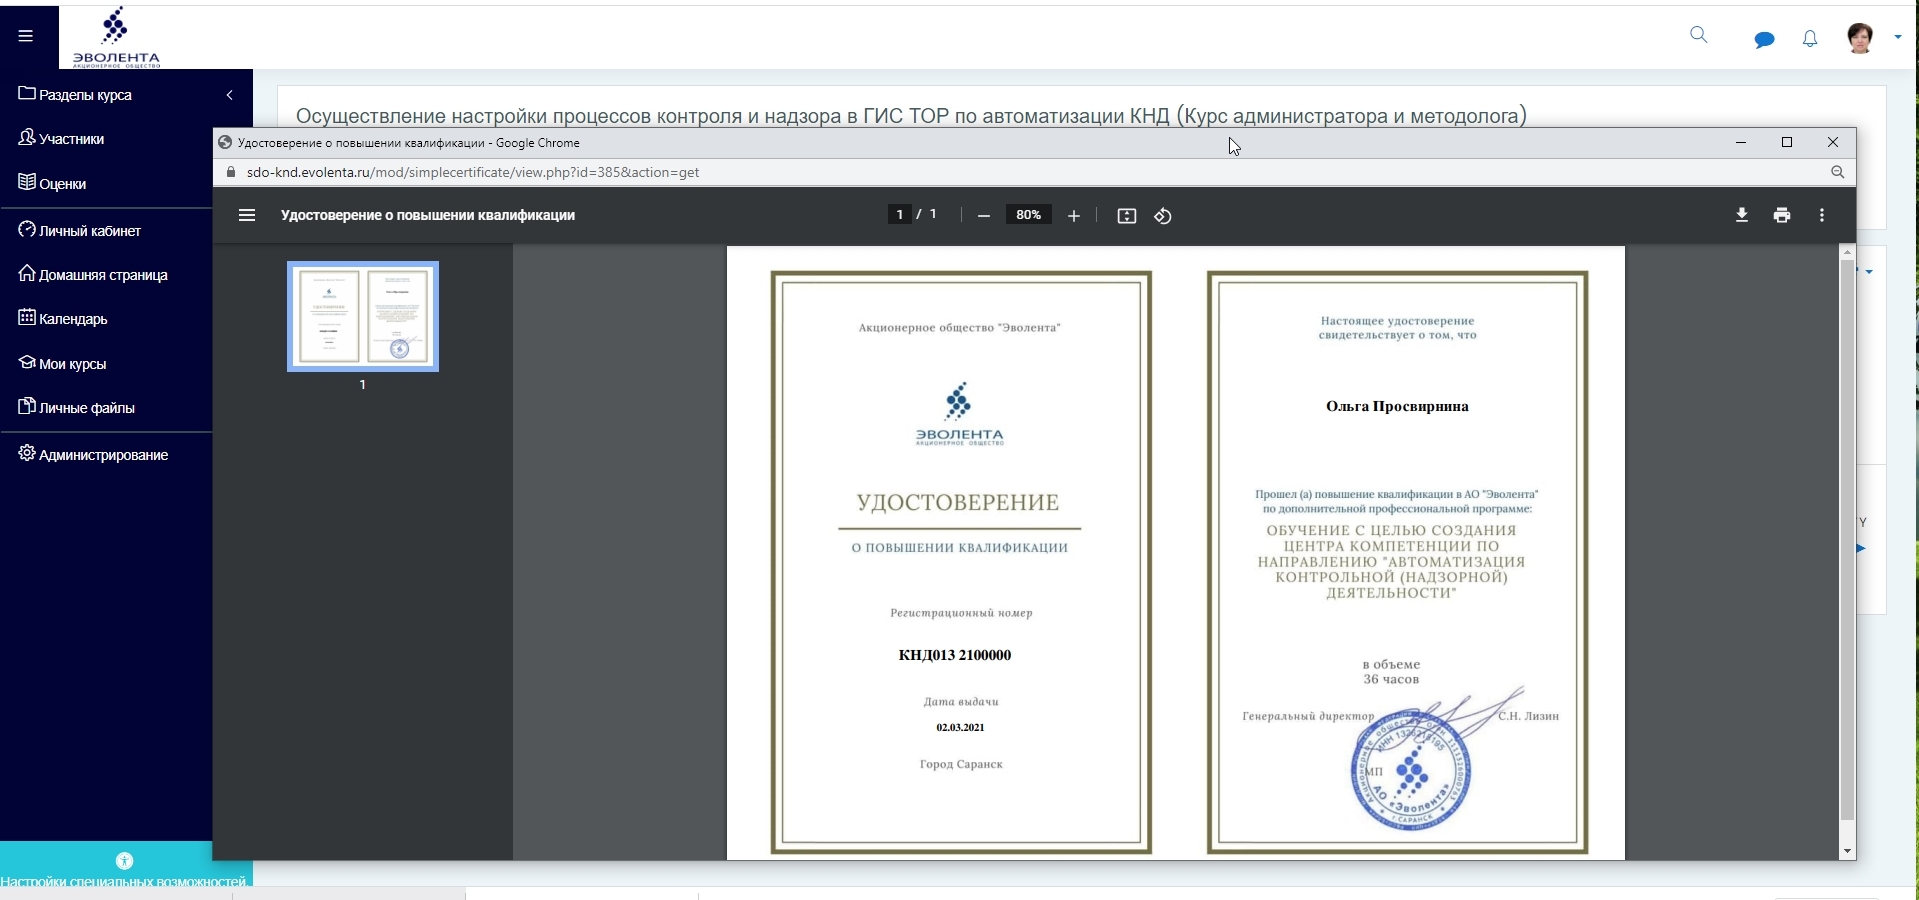The width and height of the screenshot is (1919, 900).
Task: Expand the user menu dropdown arrow
Action: 1898,38
